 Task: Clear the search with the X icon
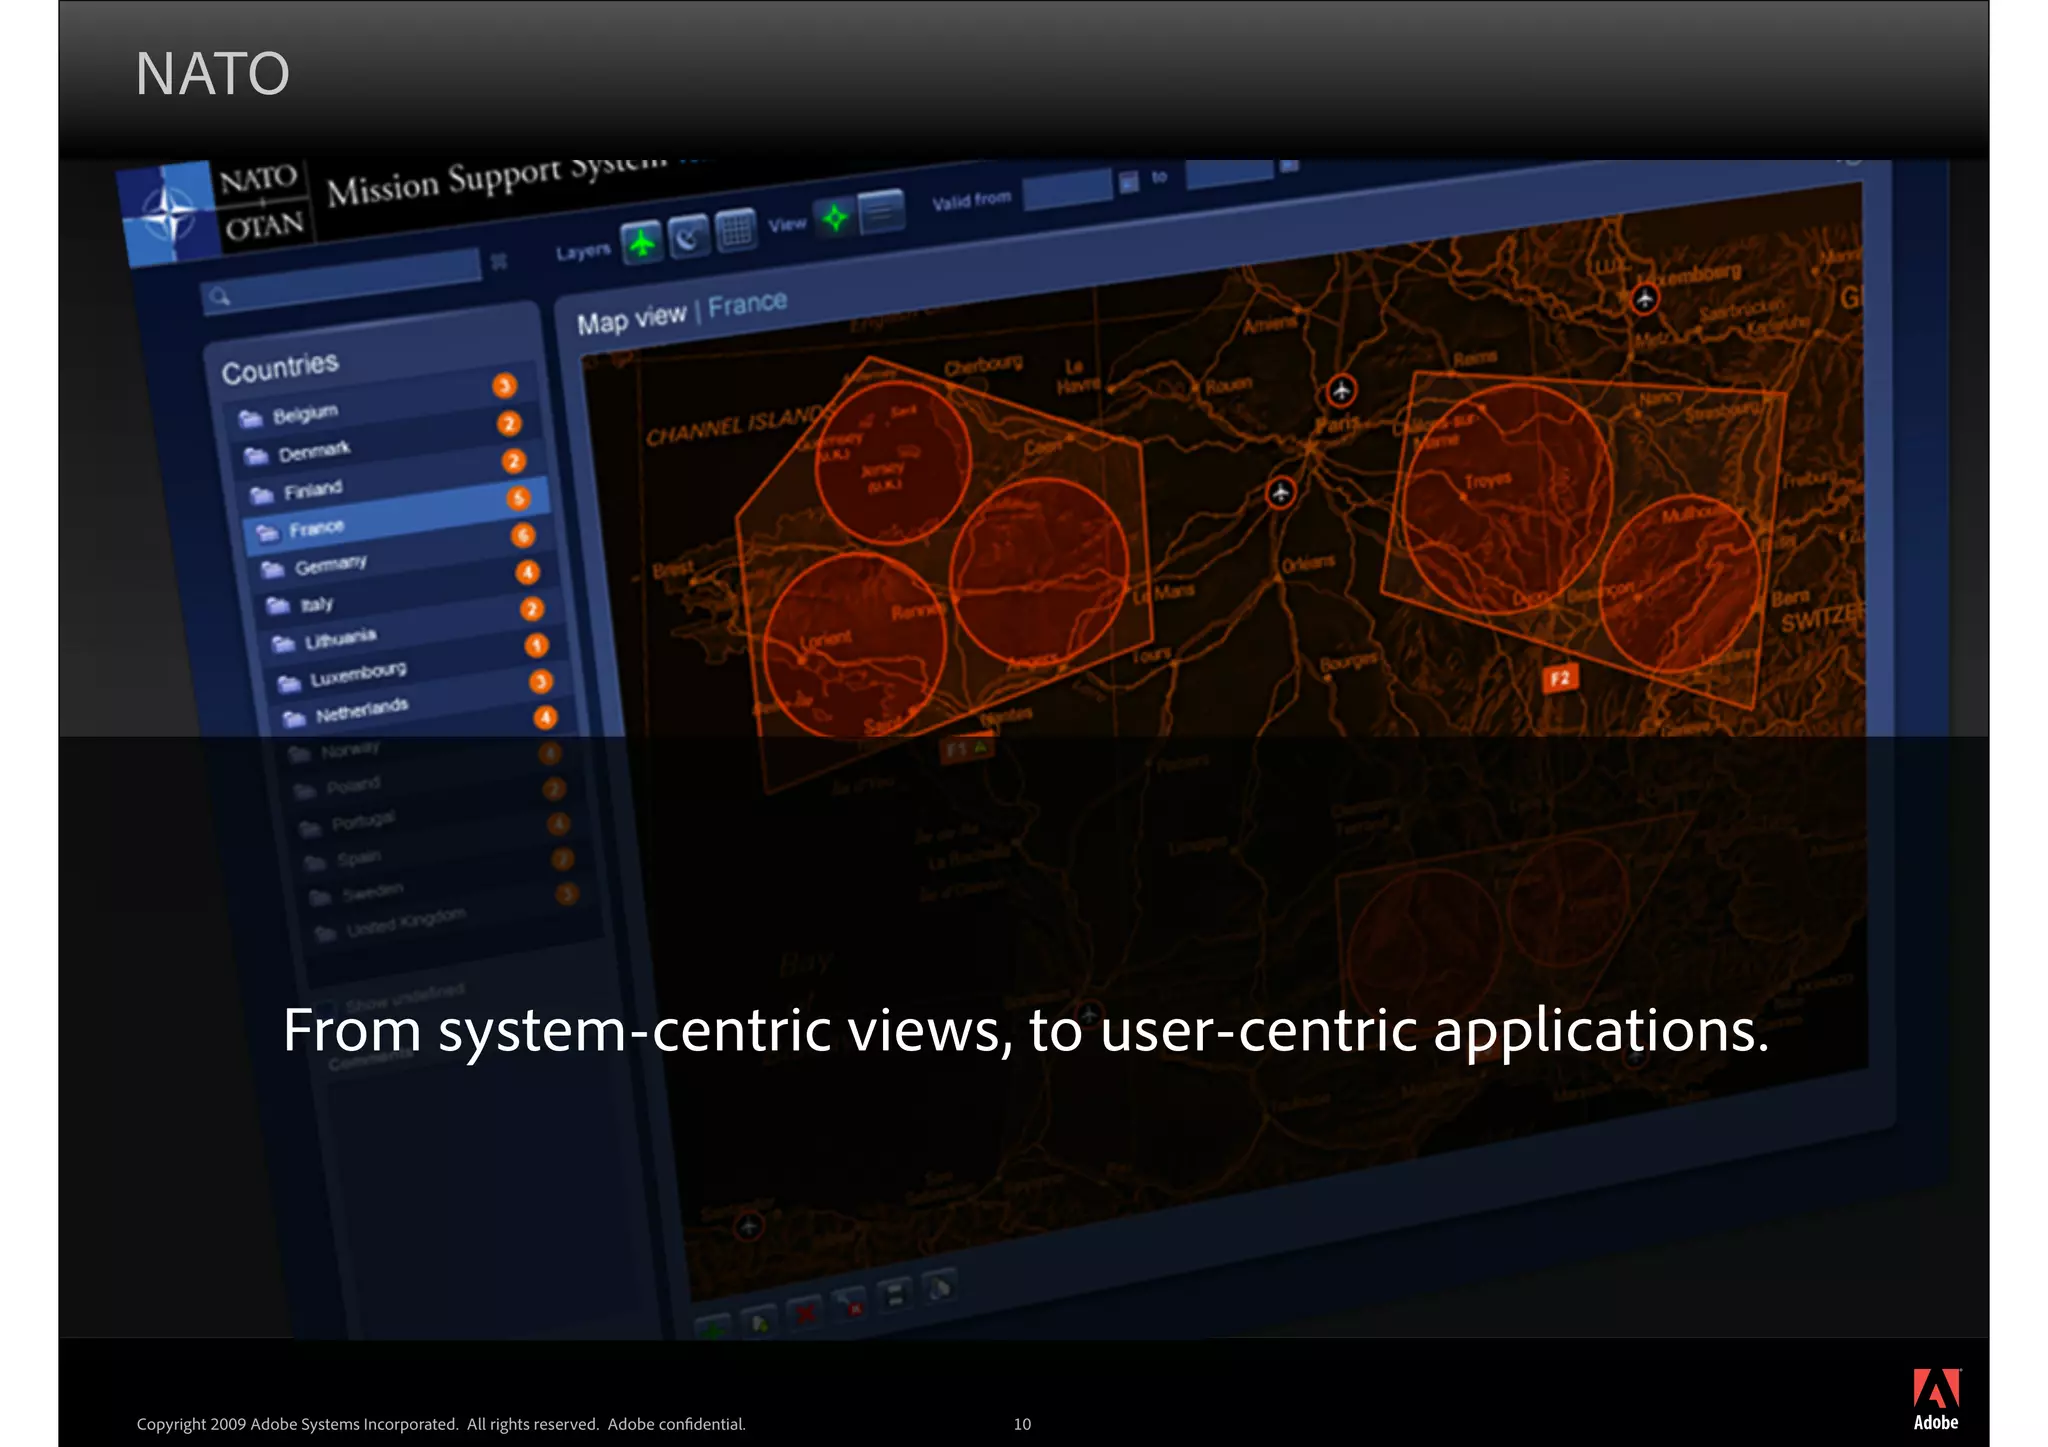tap(499, 261)
